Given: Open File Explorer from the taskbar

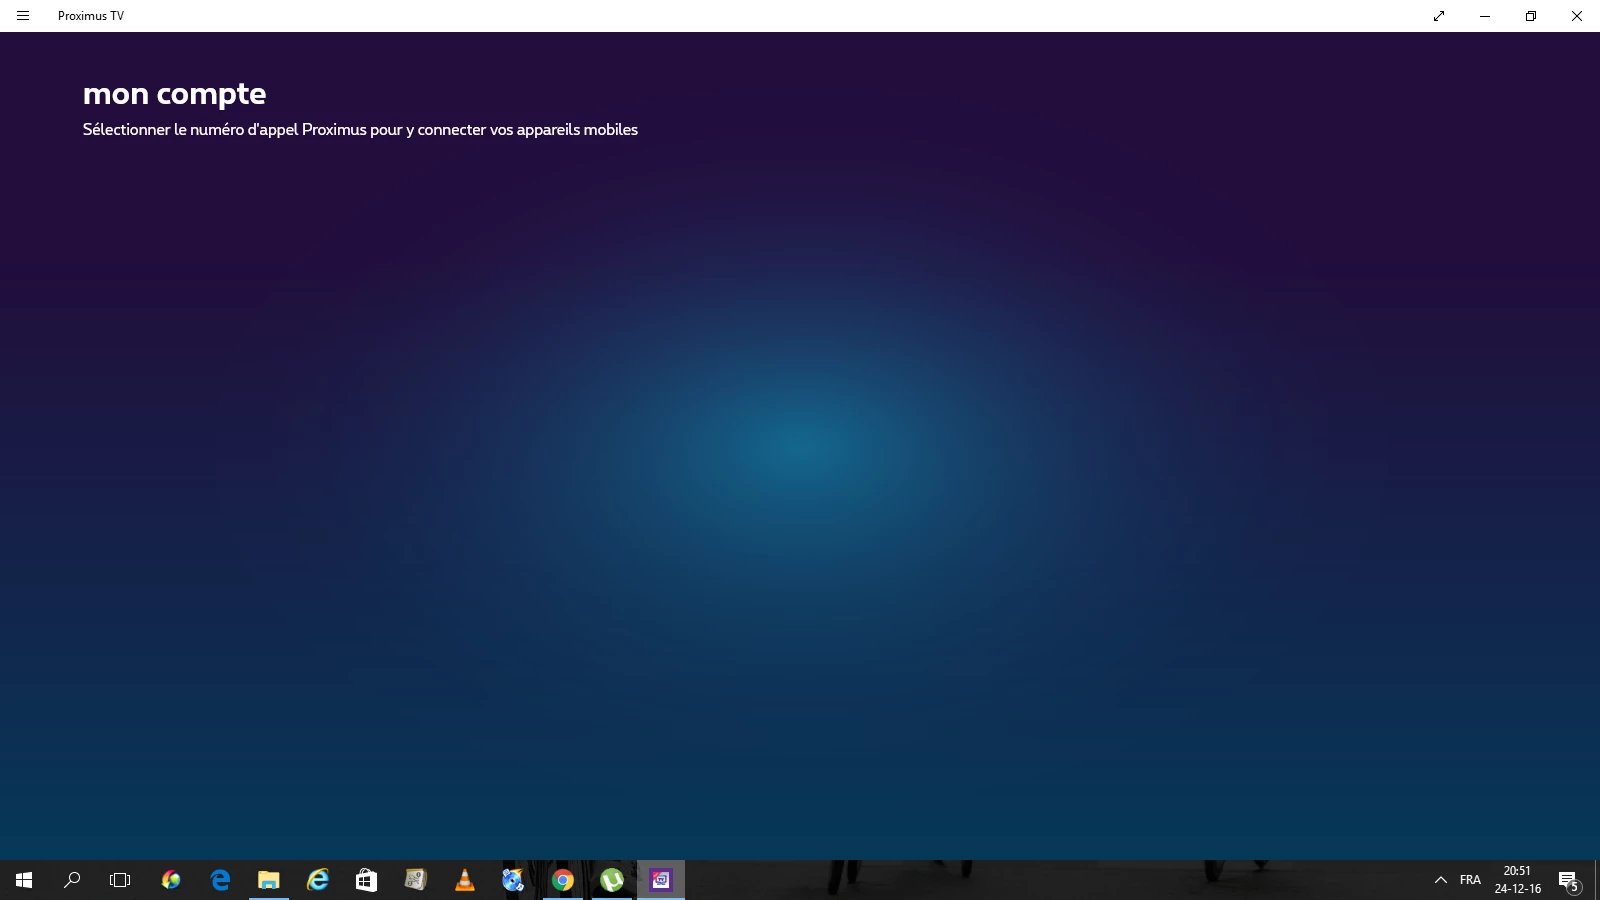Looking at the screenshot, I should point(269,880).
